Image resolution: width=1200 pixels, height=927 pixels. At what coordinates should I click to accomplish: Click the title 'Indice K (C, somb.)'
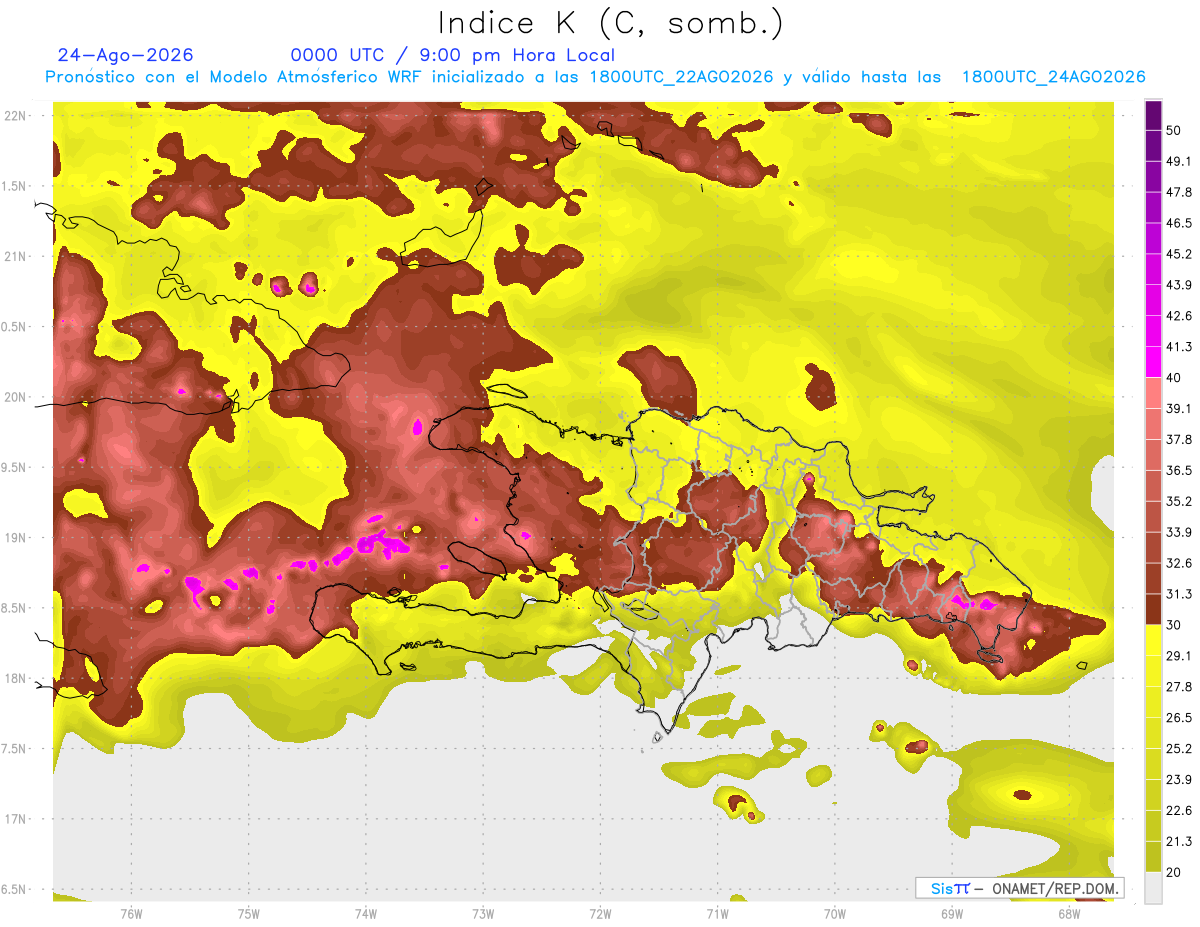(x=610, y=23)
